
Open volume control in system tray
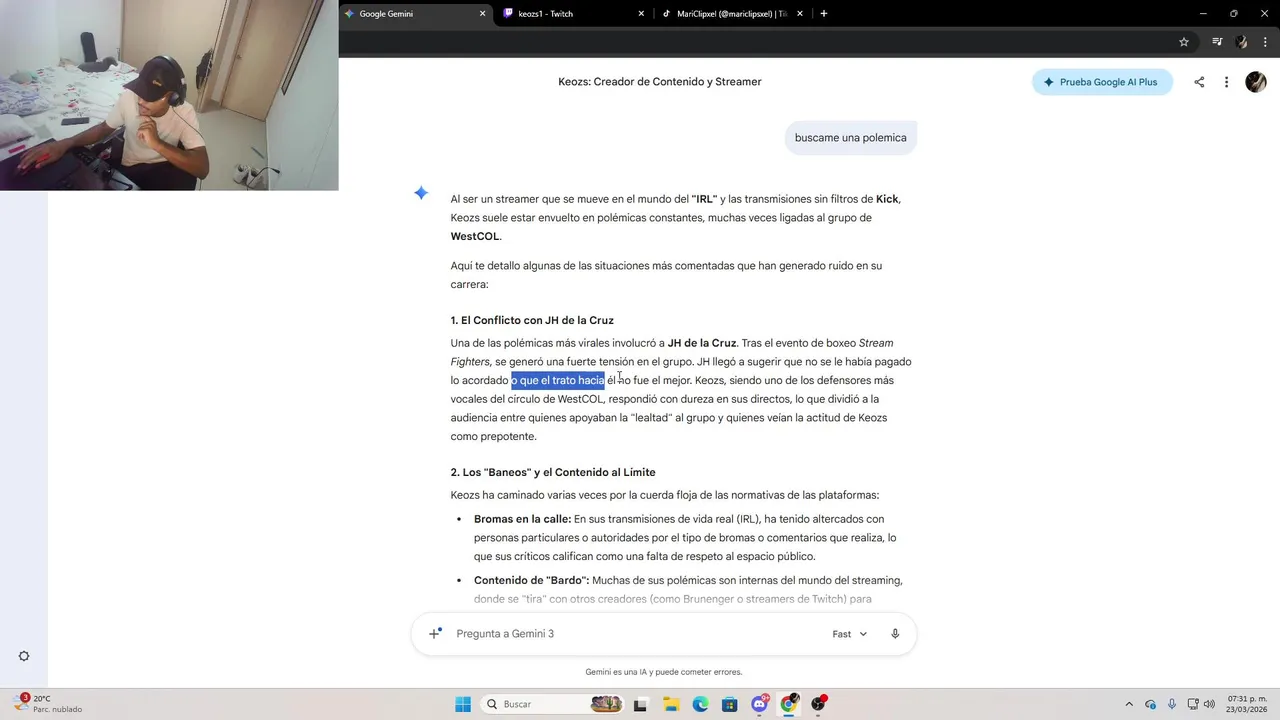pos(1210,704)
